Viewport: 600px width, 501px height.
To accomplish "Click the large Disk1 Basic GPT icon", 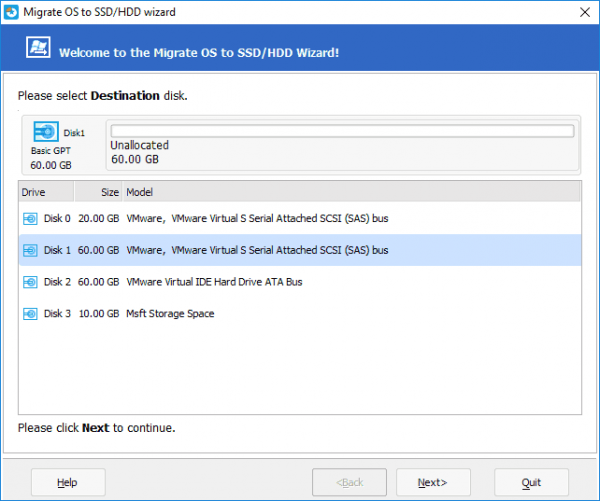I will [46, 132].
